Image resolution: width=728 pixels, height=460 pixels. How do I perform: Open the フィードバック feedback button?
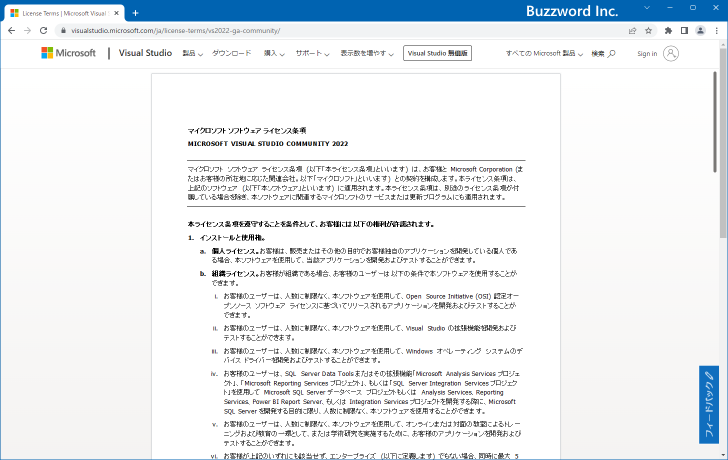(708, 404)
